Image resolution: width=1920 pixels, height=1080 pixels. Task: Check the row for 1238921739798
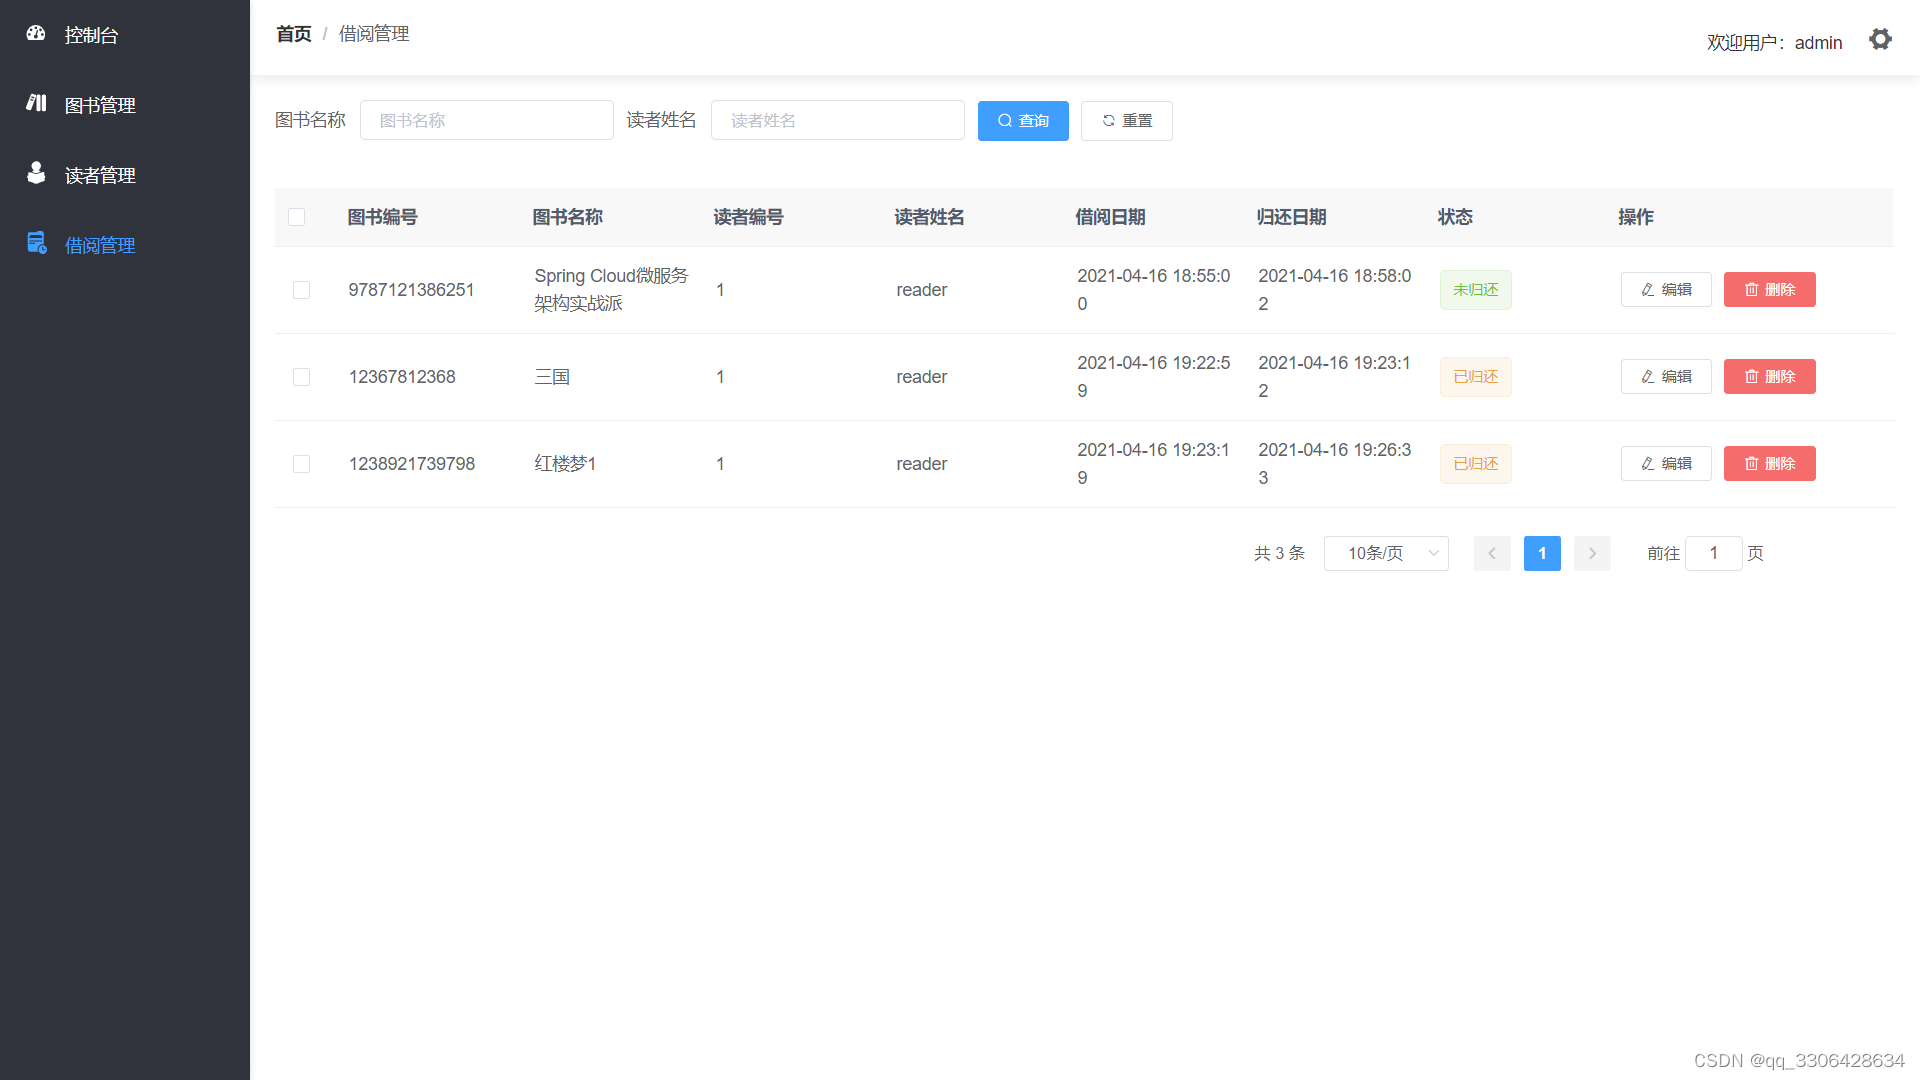pyautogui.click(x=301, y=464)
